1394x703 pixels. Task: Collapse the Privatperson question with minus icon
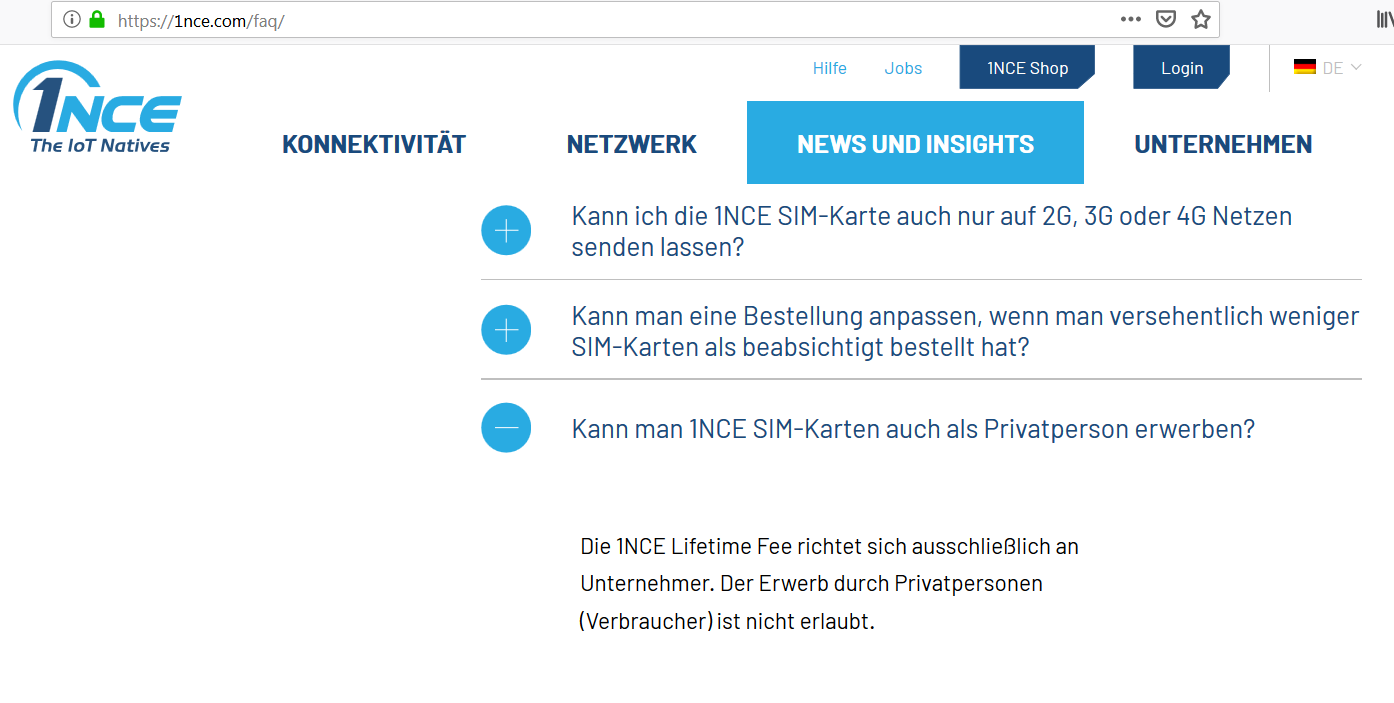506,428
